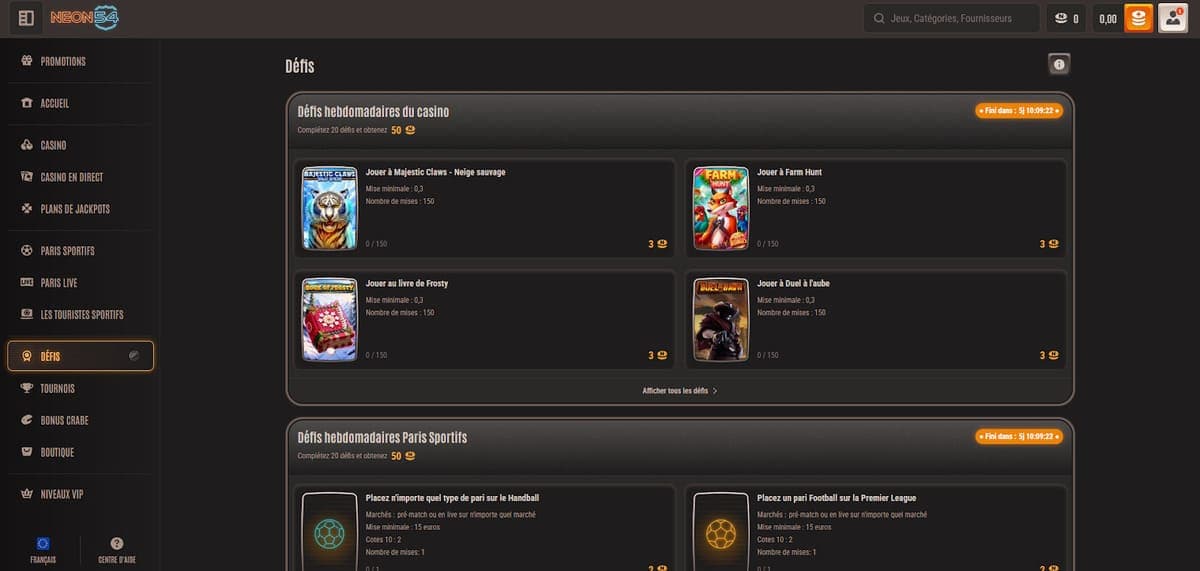Open the user profile avatar icon

click(x=1173, y=18)
